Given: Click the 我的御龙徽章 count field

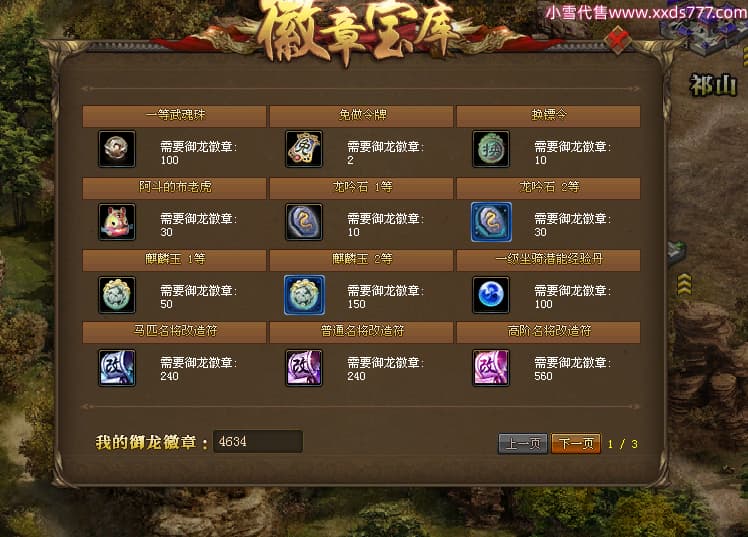Looking at the screenshot, I should click(x=258, y=441).
